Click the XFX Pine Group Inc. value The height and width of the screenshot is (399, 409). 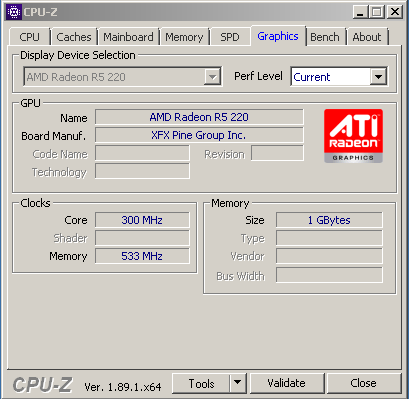tap(199, 135)
